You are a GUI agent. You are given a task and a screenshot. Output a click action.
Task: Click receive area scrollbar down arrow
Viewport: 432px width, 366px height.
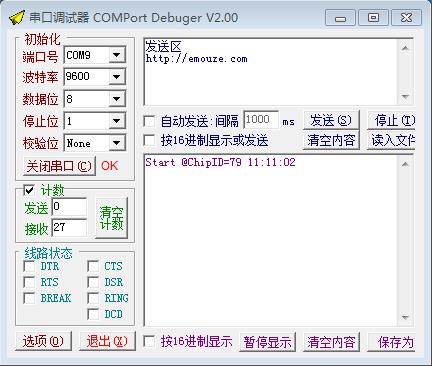pos(405,317)
